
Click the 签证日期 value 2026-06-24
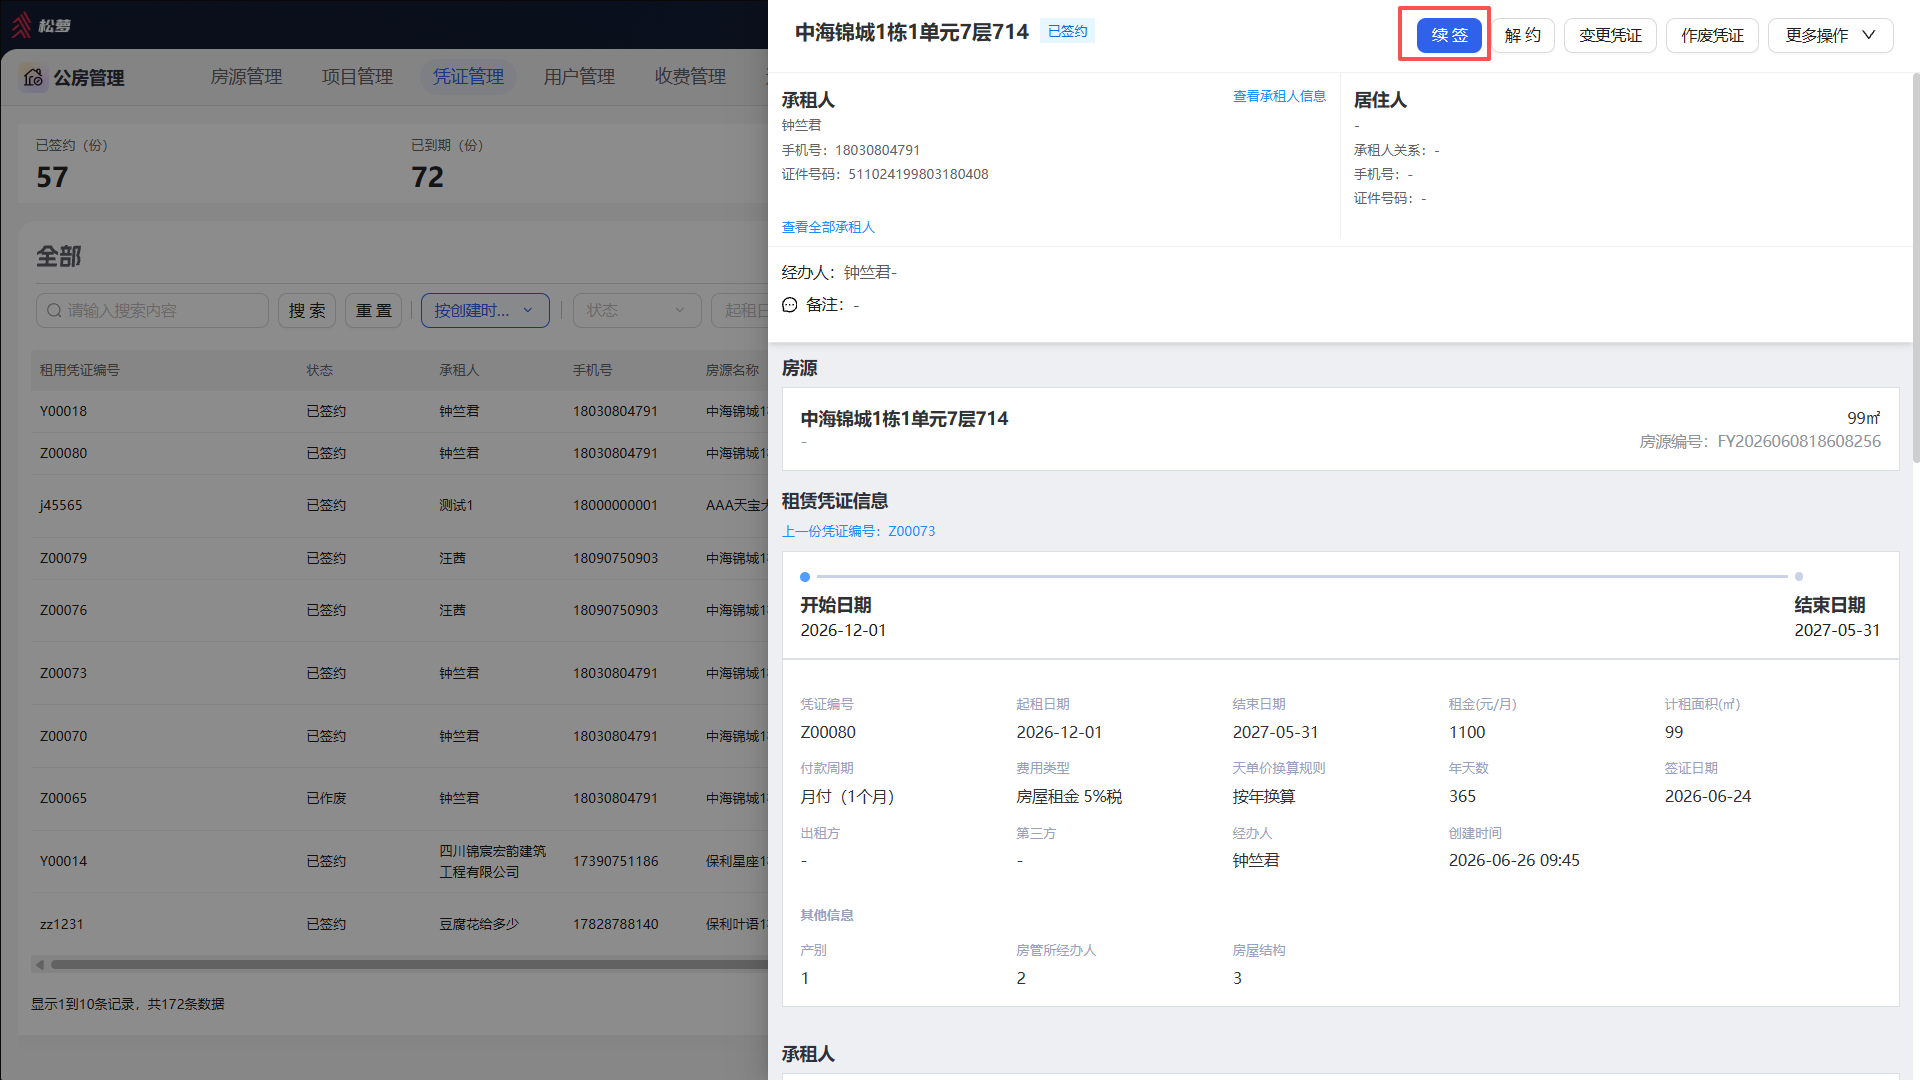(1708, 797)
